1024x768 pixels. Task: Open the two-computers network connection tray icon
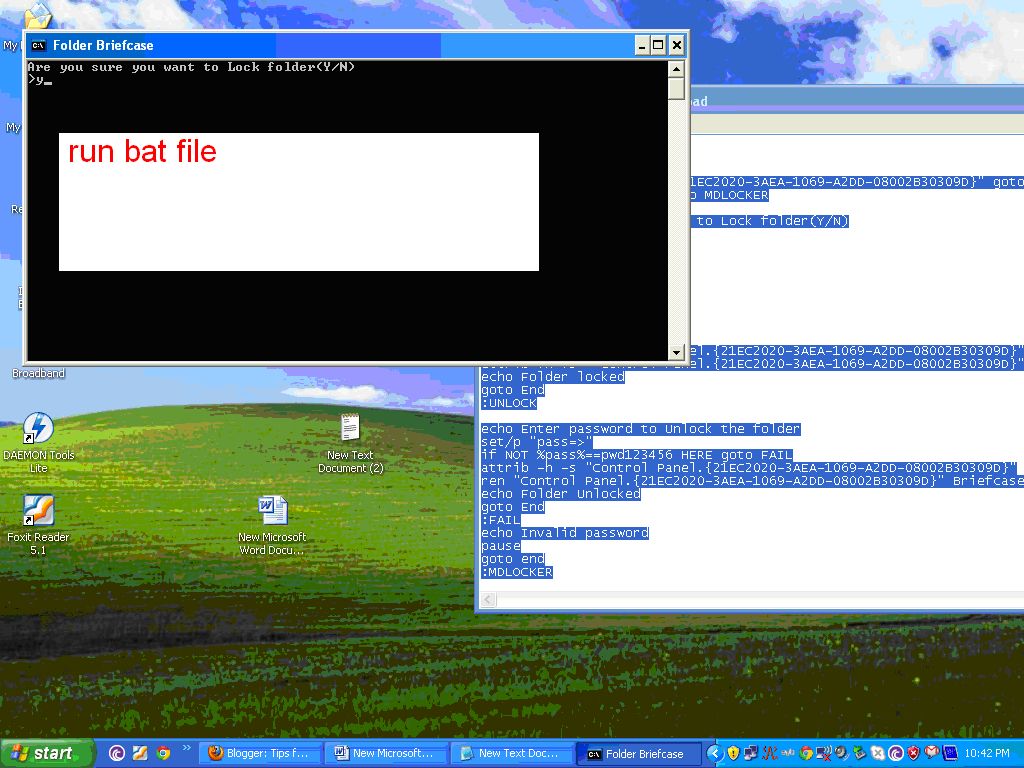[751, 753]
